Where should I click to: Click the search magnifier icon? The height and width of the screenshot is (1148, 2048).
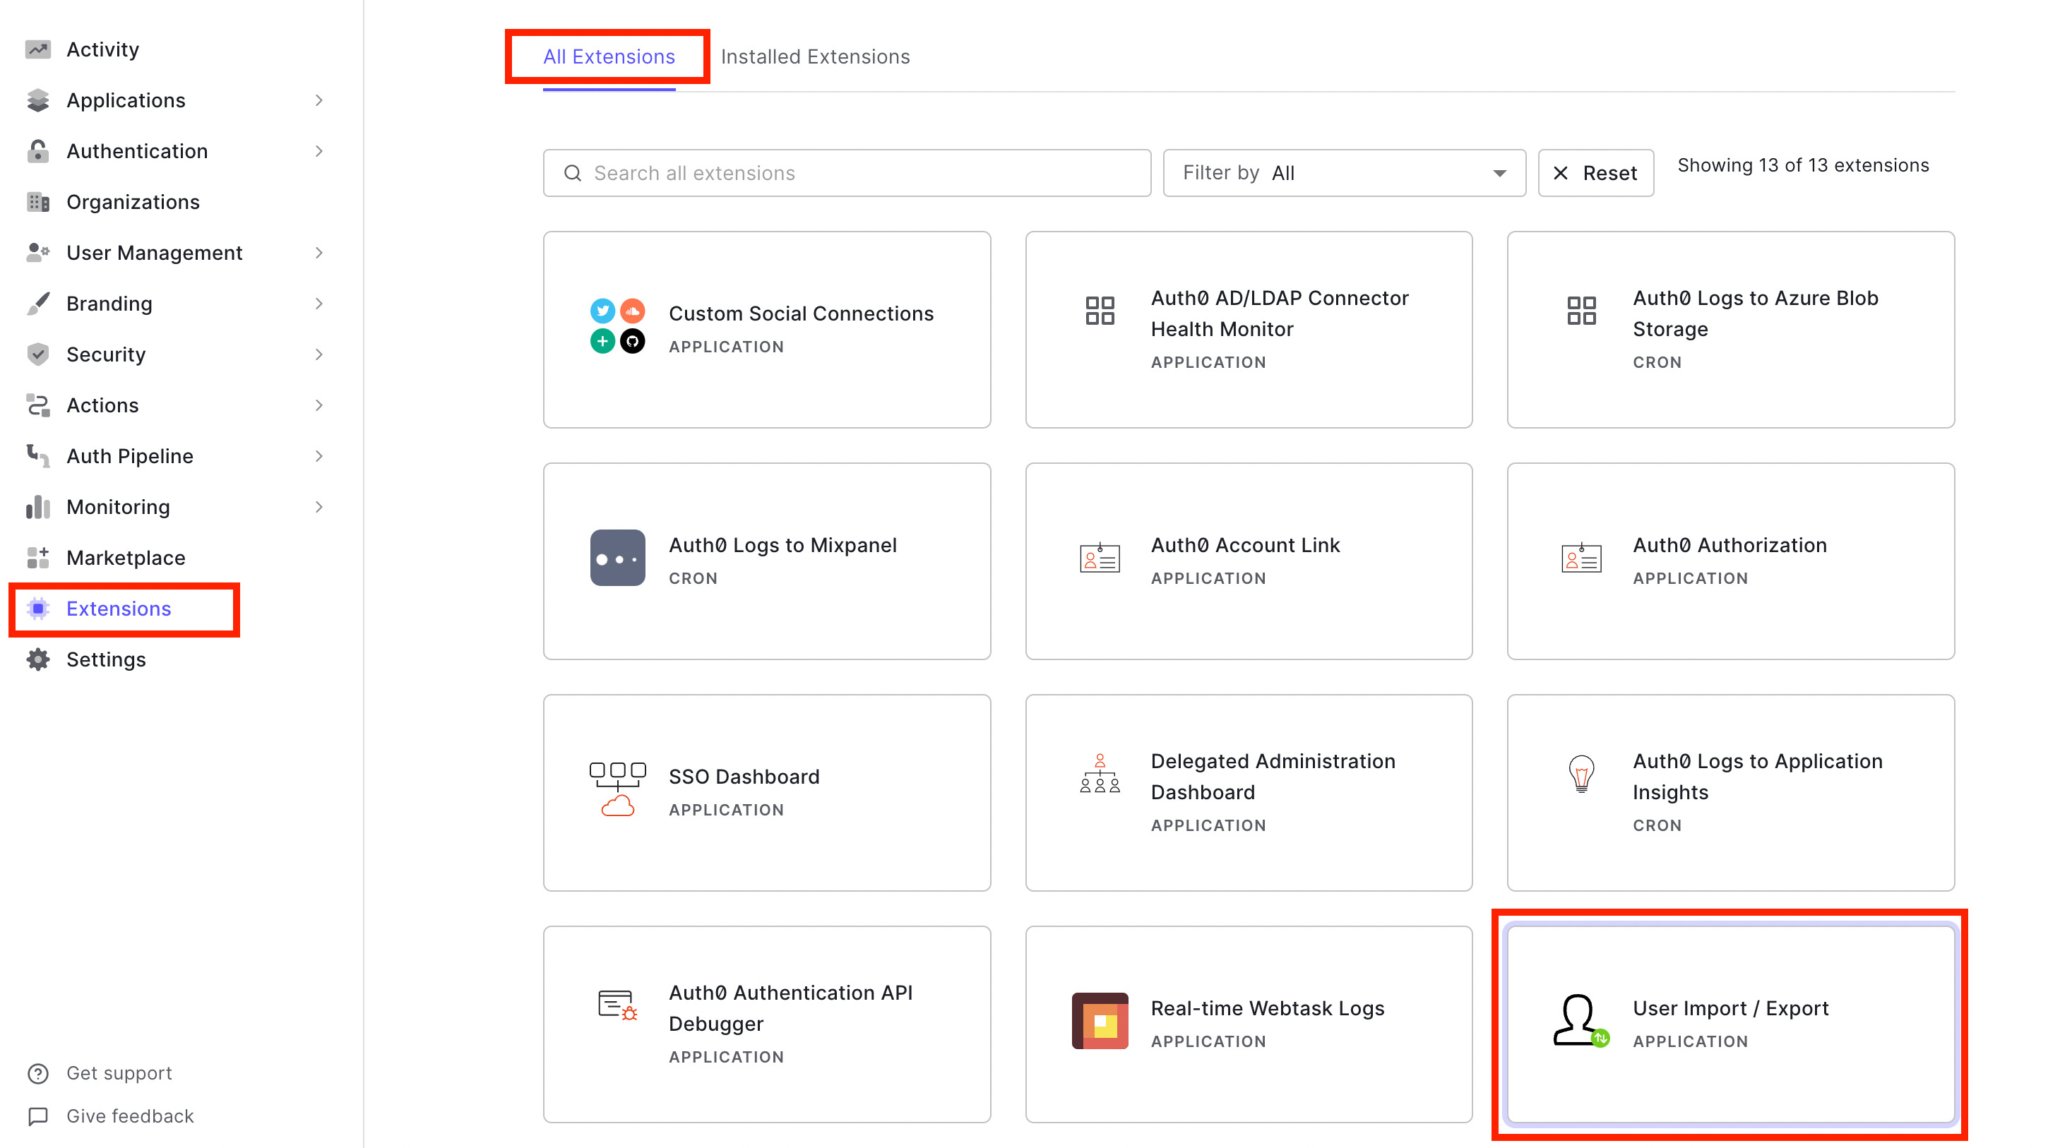click(573, 173)
